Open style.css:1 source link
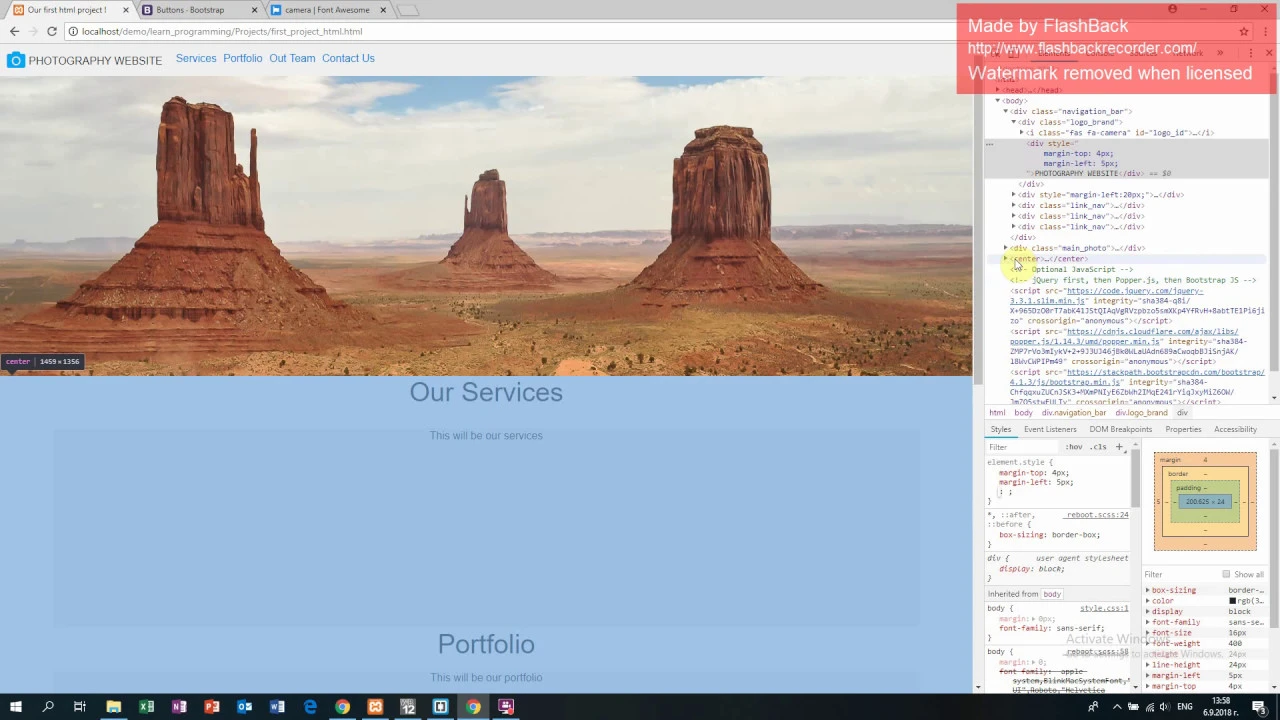Viewport: 1280px width, 720px height. pyautogui.click(x=1104, y=608)
